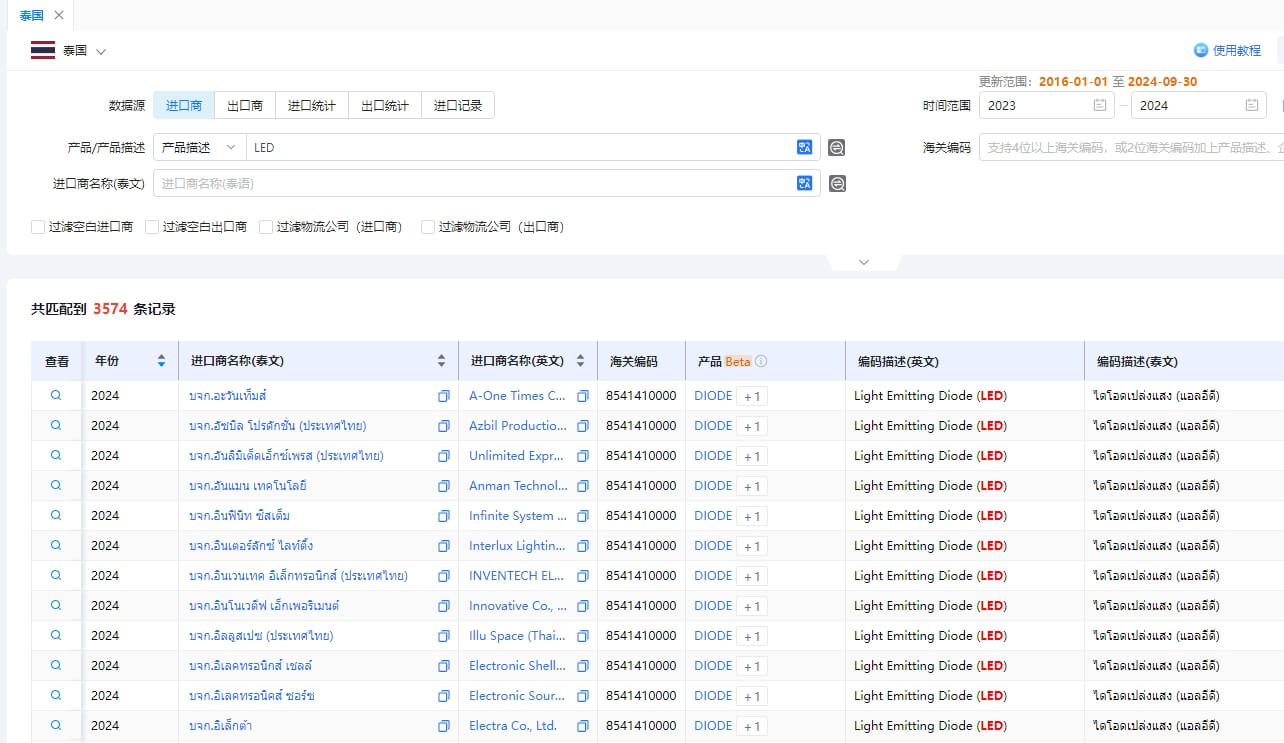The height and width of the screenshot is (743, 1284).
Task: Click round icon beside importer name field
Action: tap(837, 184)
